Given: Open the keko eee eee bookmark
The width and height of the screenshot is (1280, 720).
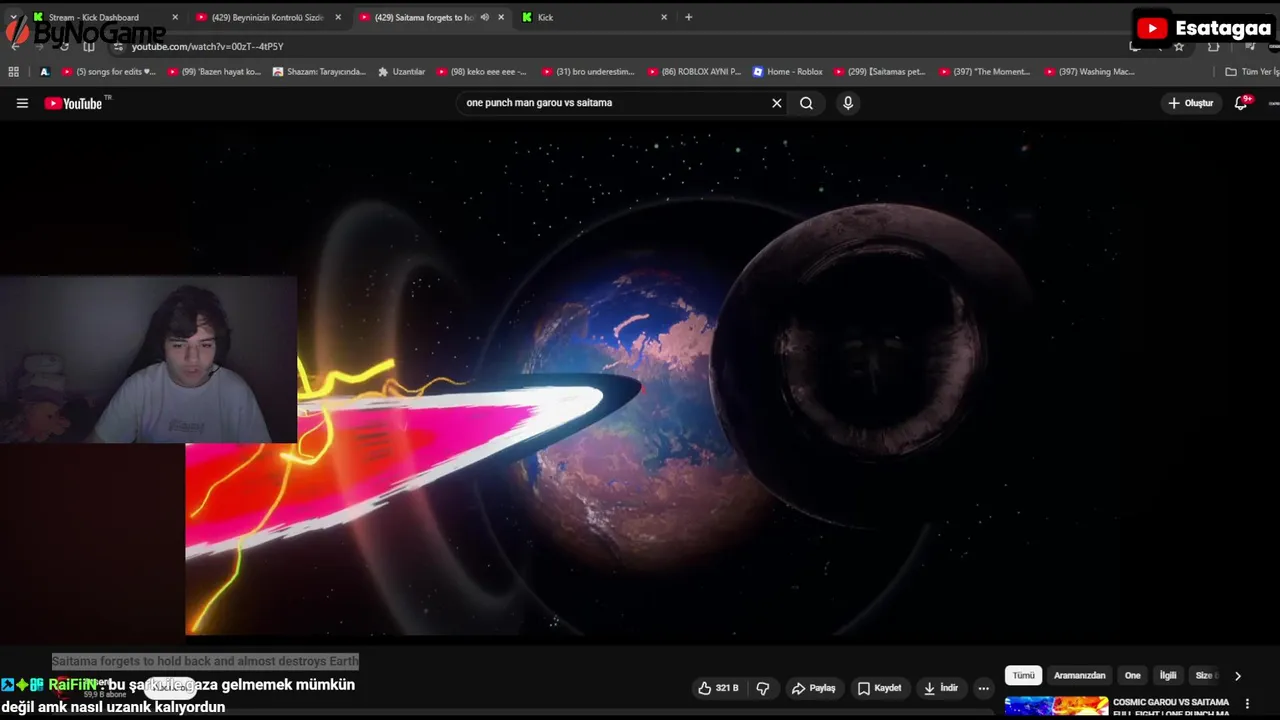Looking at the screenshot, I should pos(481,72).
